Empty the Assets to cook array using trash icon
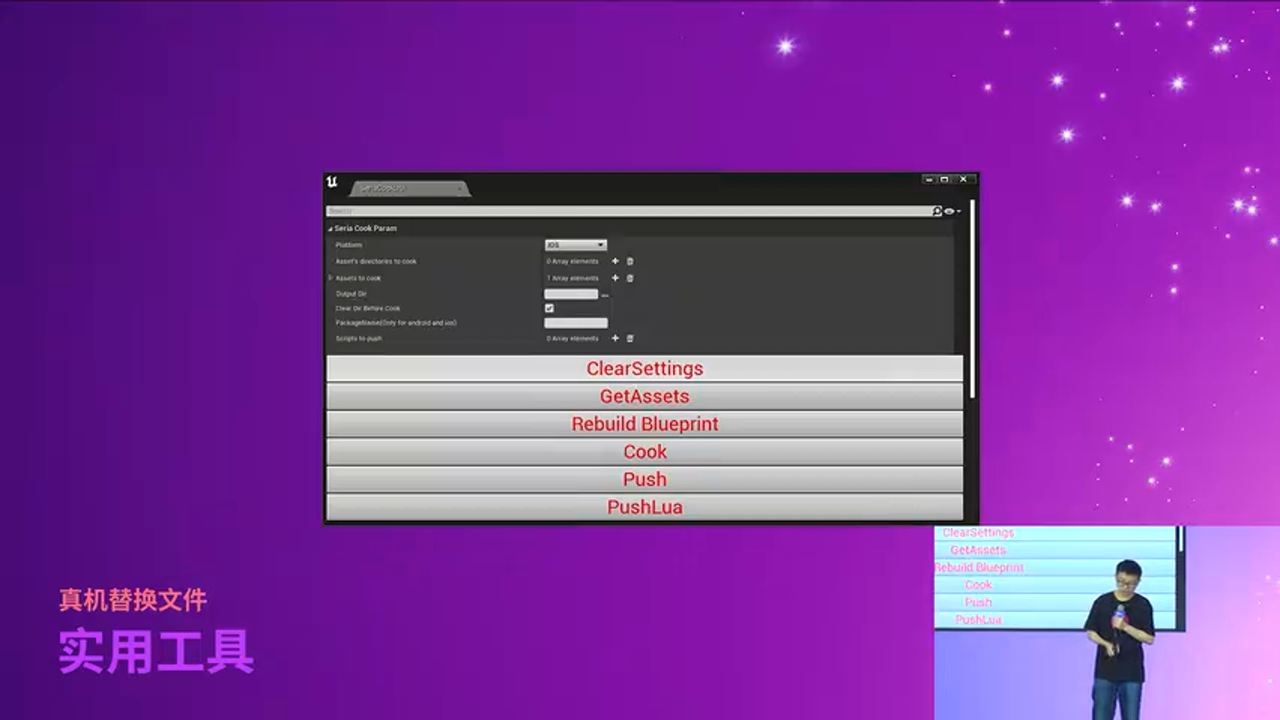1280x720 pixels. click(x=630, y=278)
